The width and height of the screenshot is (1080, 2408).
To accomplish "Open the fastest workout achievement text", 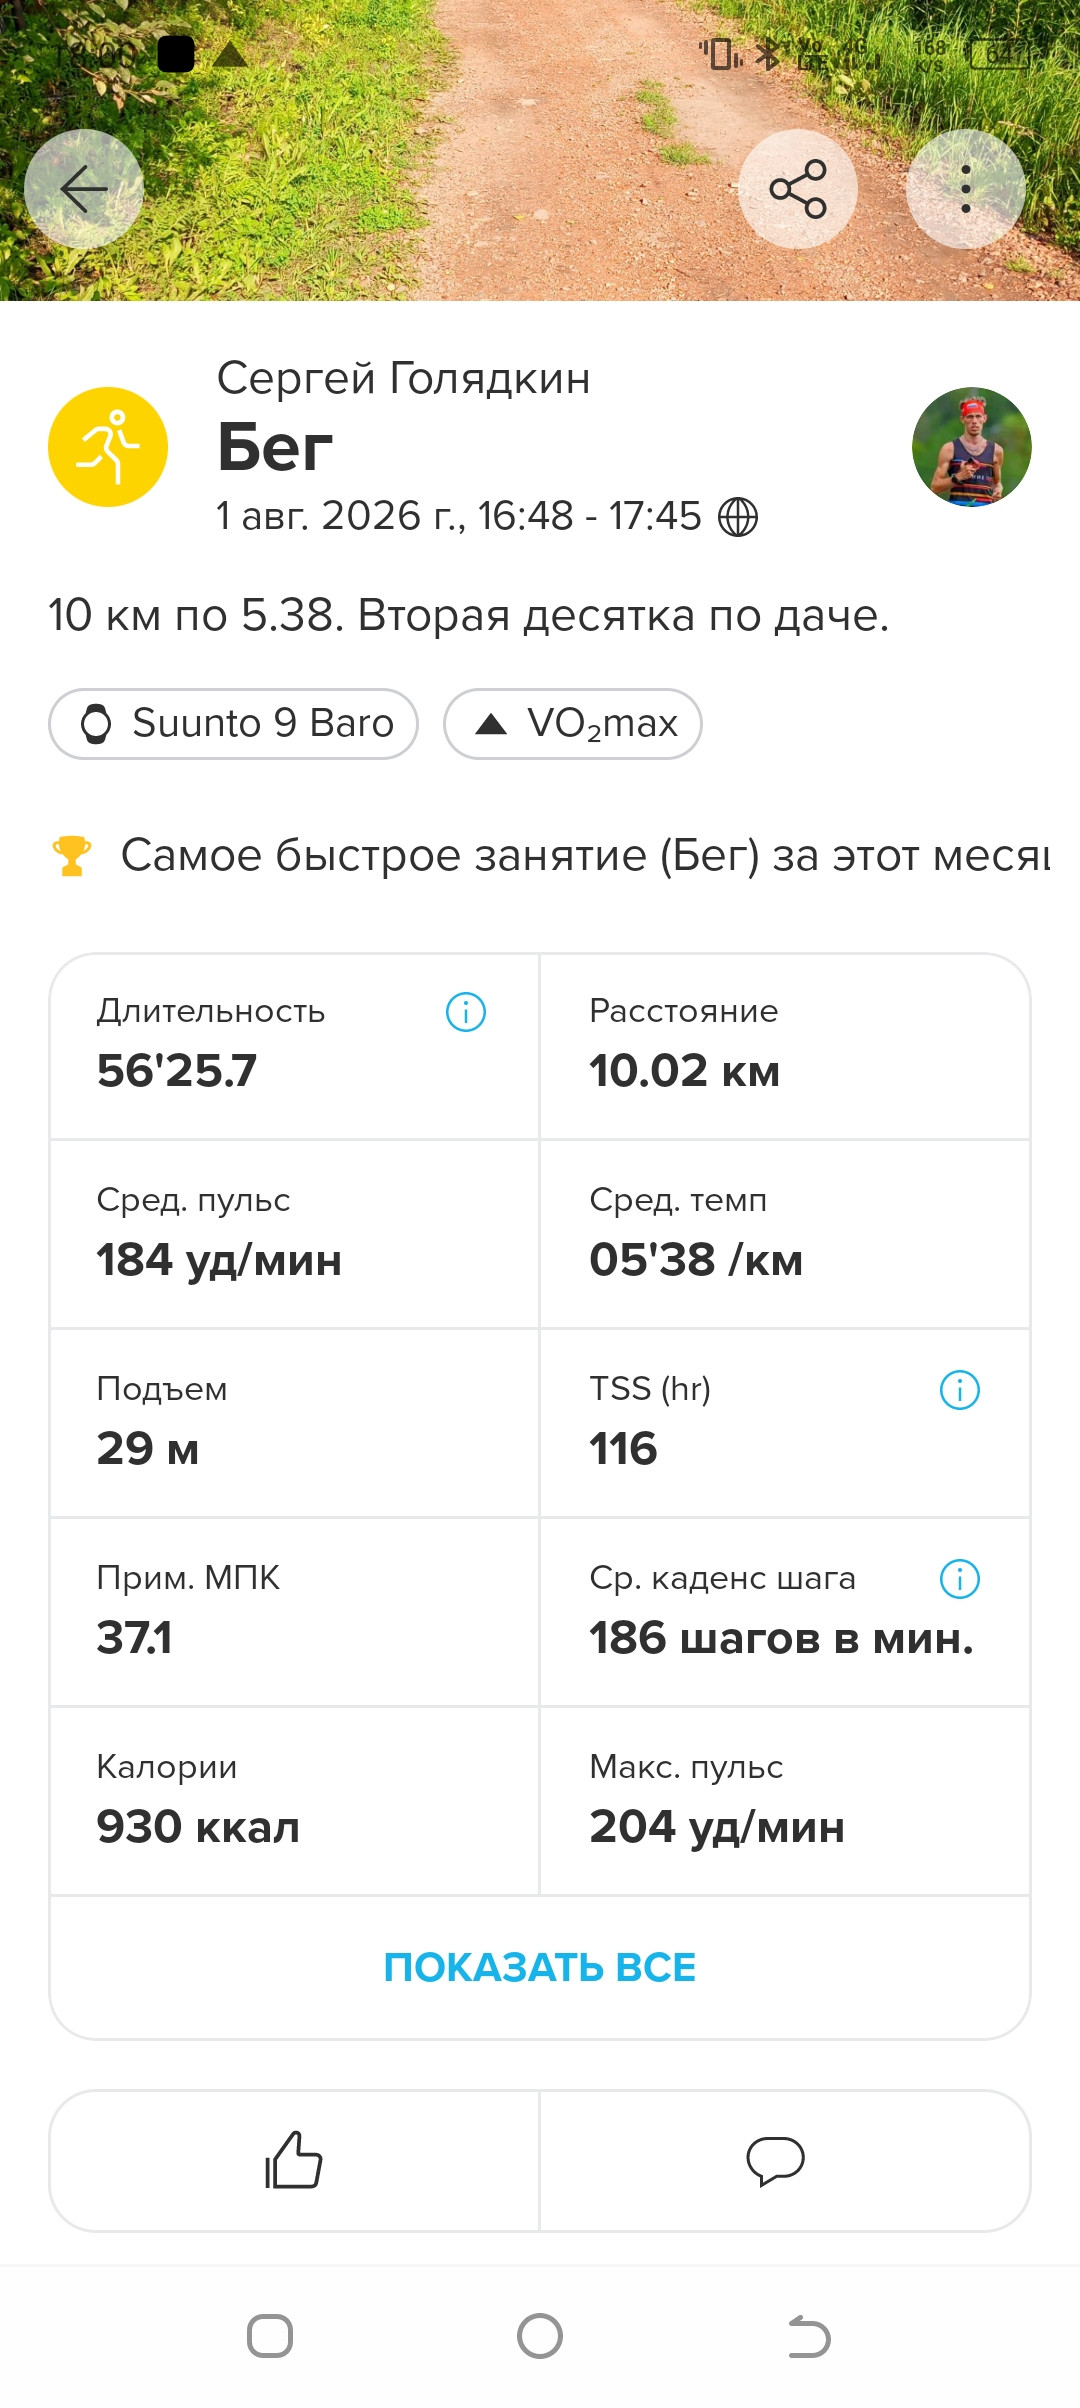I will coord(586,856).
